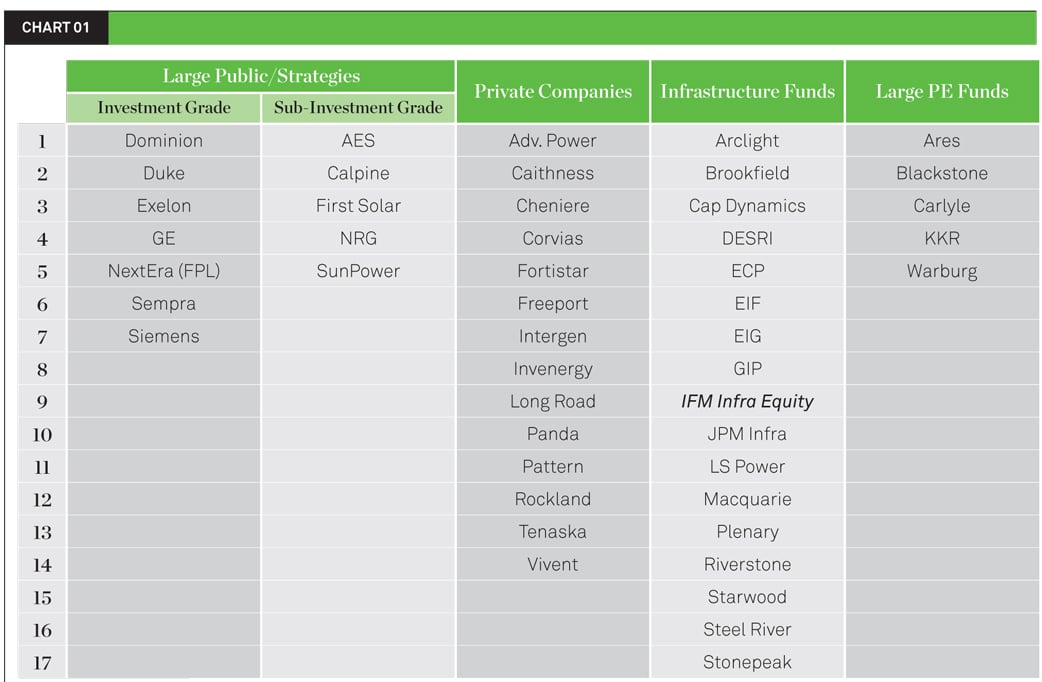The image size is (1042, 682).
Task: Select the SunPower entry
Action: tap(358, 271)
